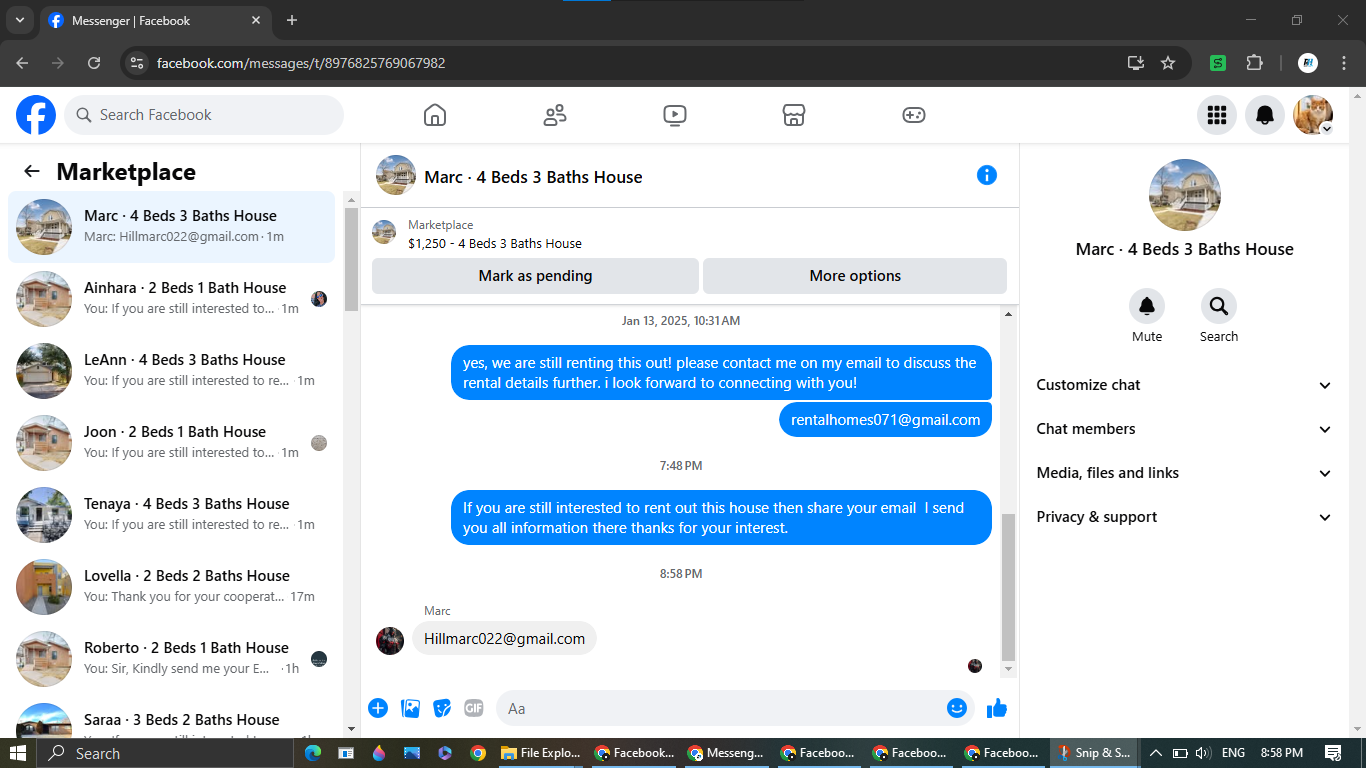This screenshot has width=1366, height=768.
Task: Open the Windows taskbar Search box
Action: 163,753
